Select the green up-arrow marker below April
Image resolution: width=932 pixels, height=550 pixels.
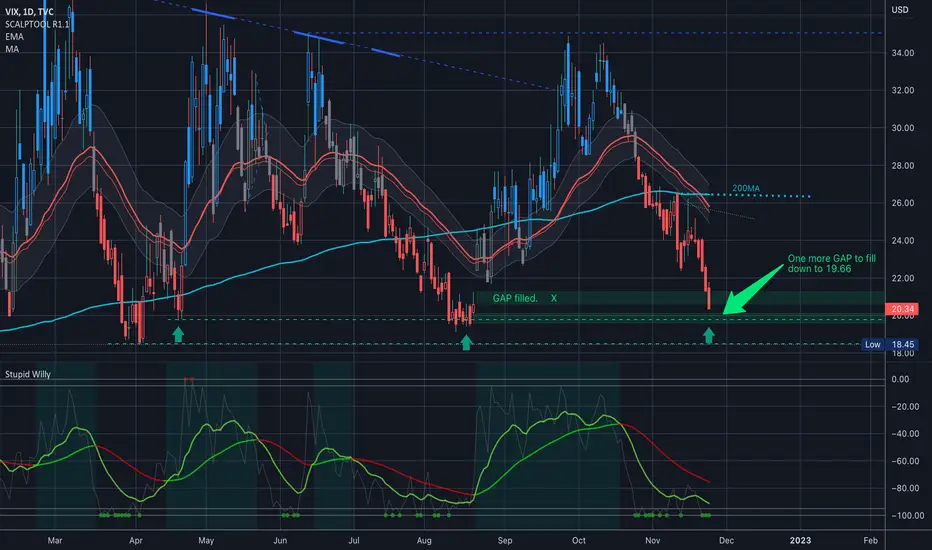pyautogui.click(x=178, y=335)
